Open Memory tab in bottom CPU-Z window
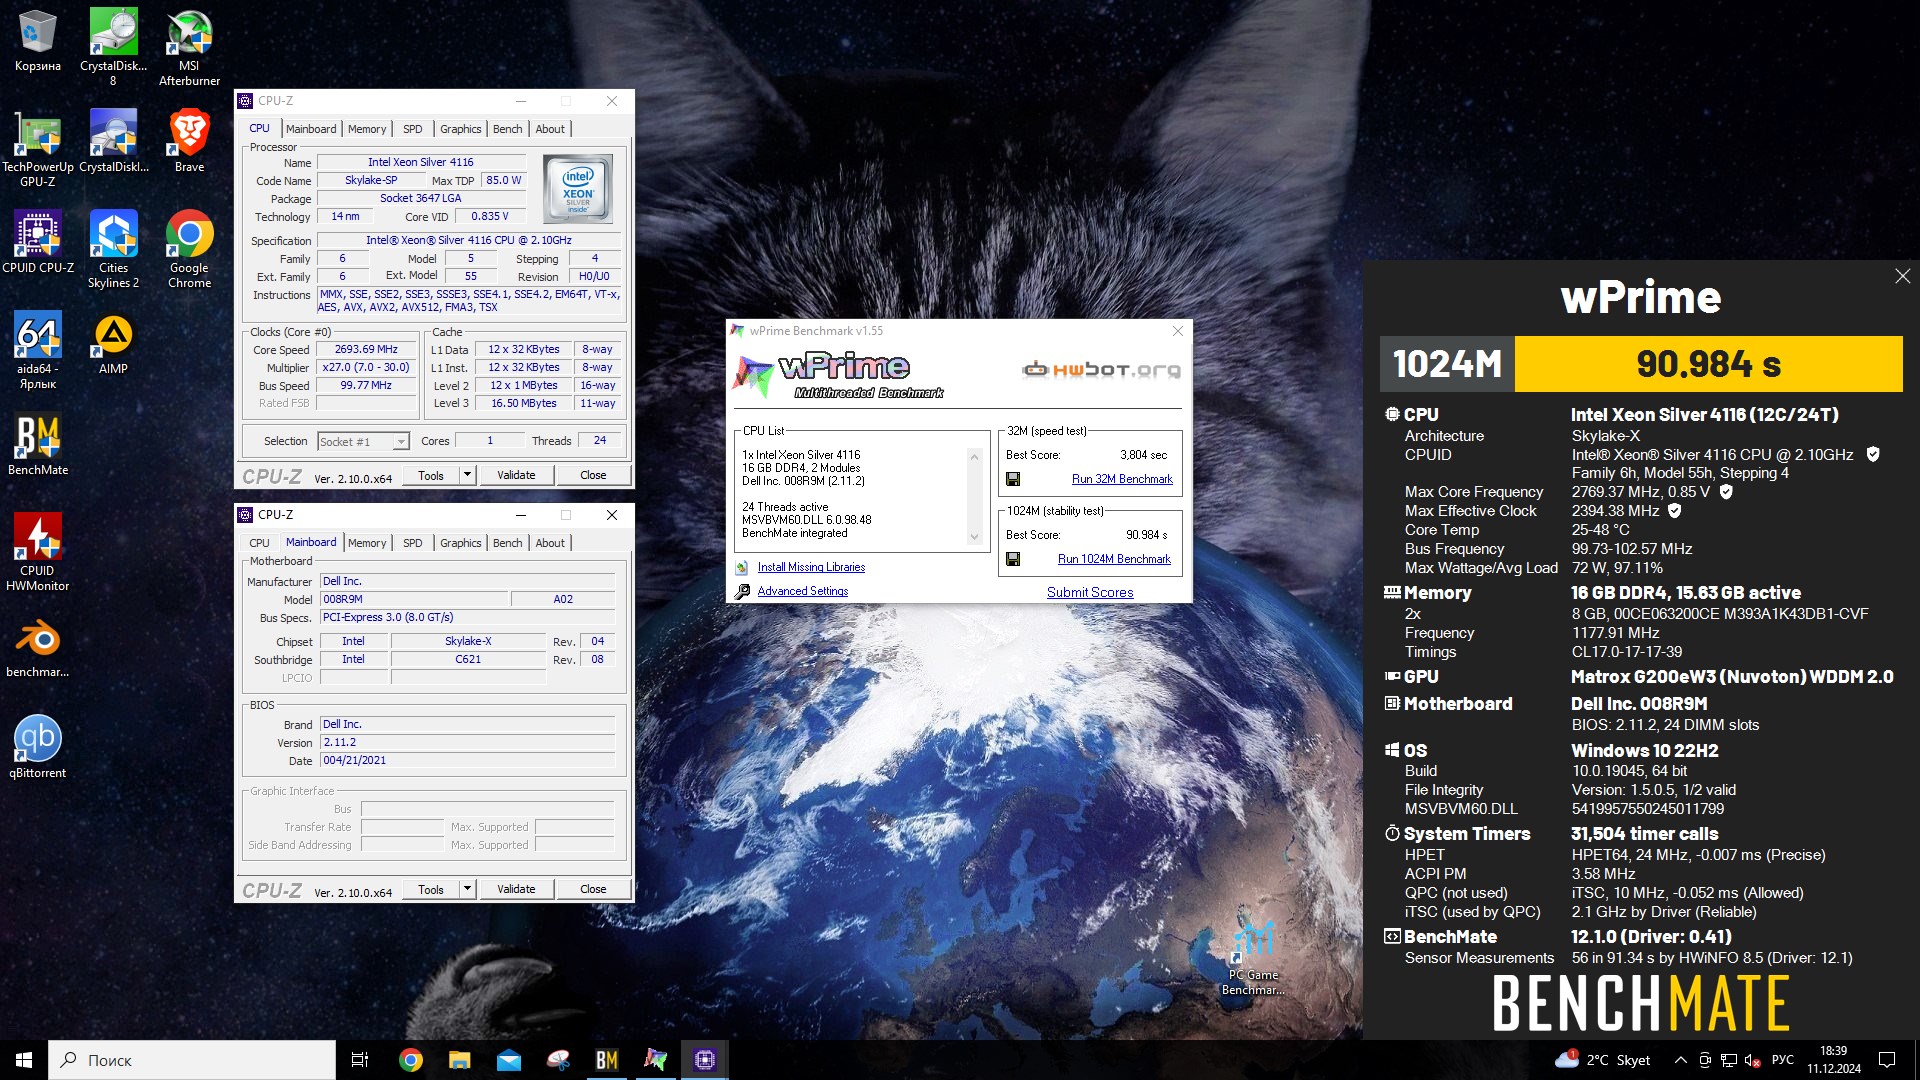The width and height of the screenshot is (1920, 1080). click(367, 543)
